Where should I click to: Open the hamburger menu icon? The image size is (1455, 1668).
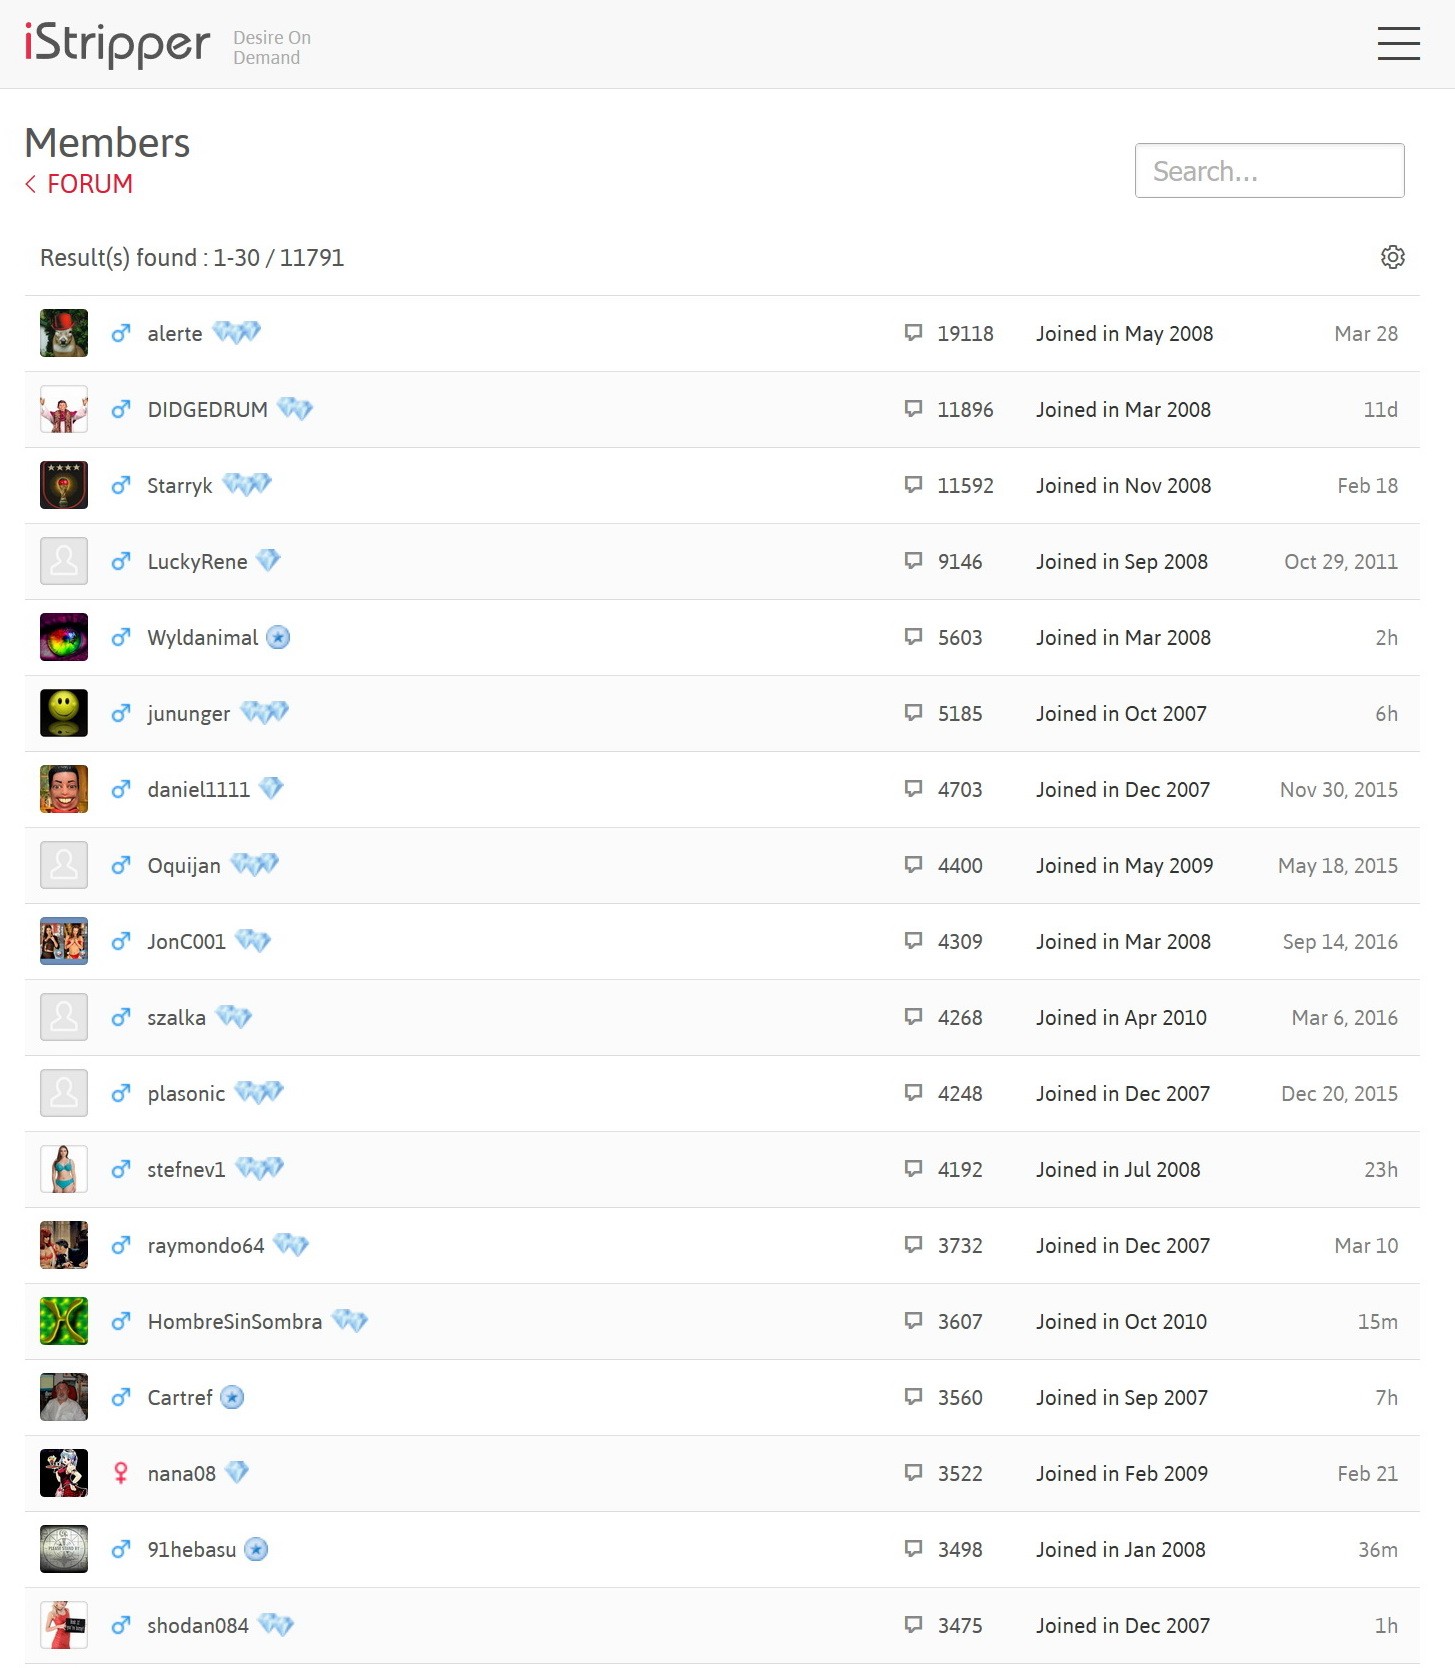pyautogui.click(x=1398, y=44)
